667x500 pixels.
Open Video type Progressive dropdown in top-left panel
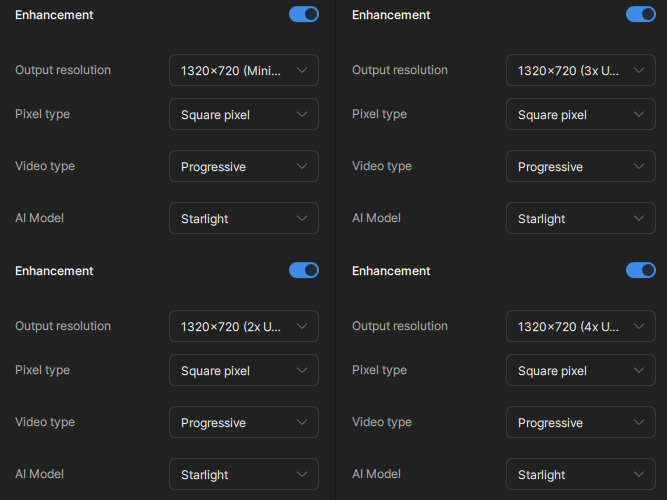[244, 166]
